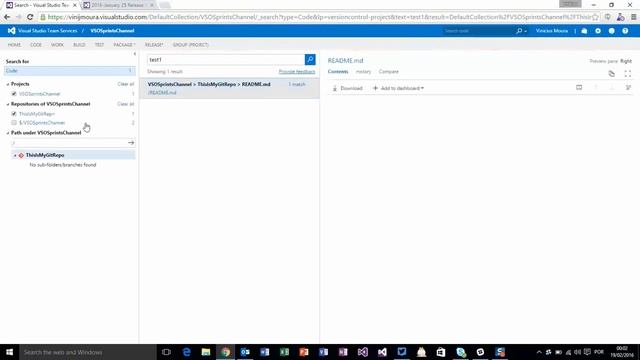The height and width of the screenshot is (360, 640).
Task: Open the WORK hub menu
Action: pyautogui.click(x=57, y=44)
